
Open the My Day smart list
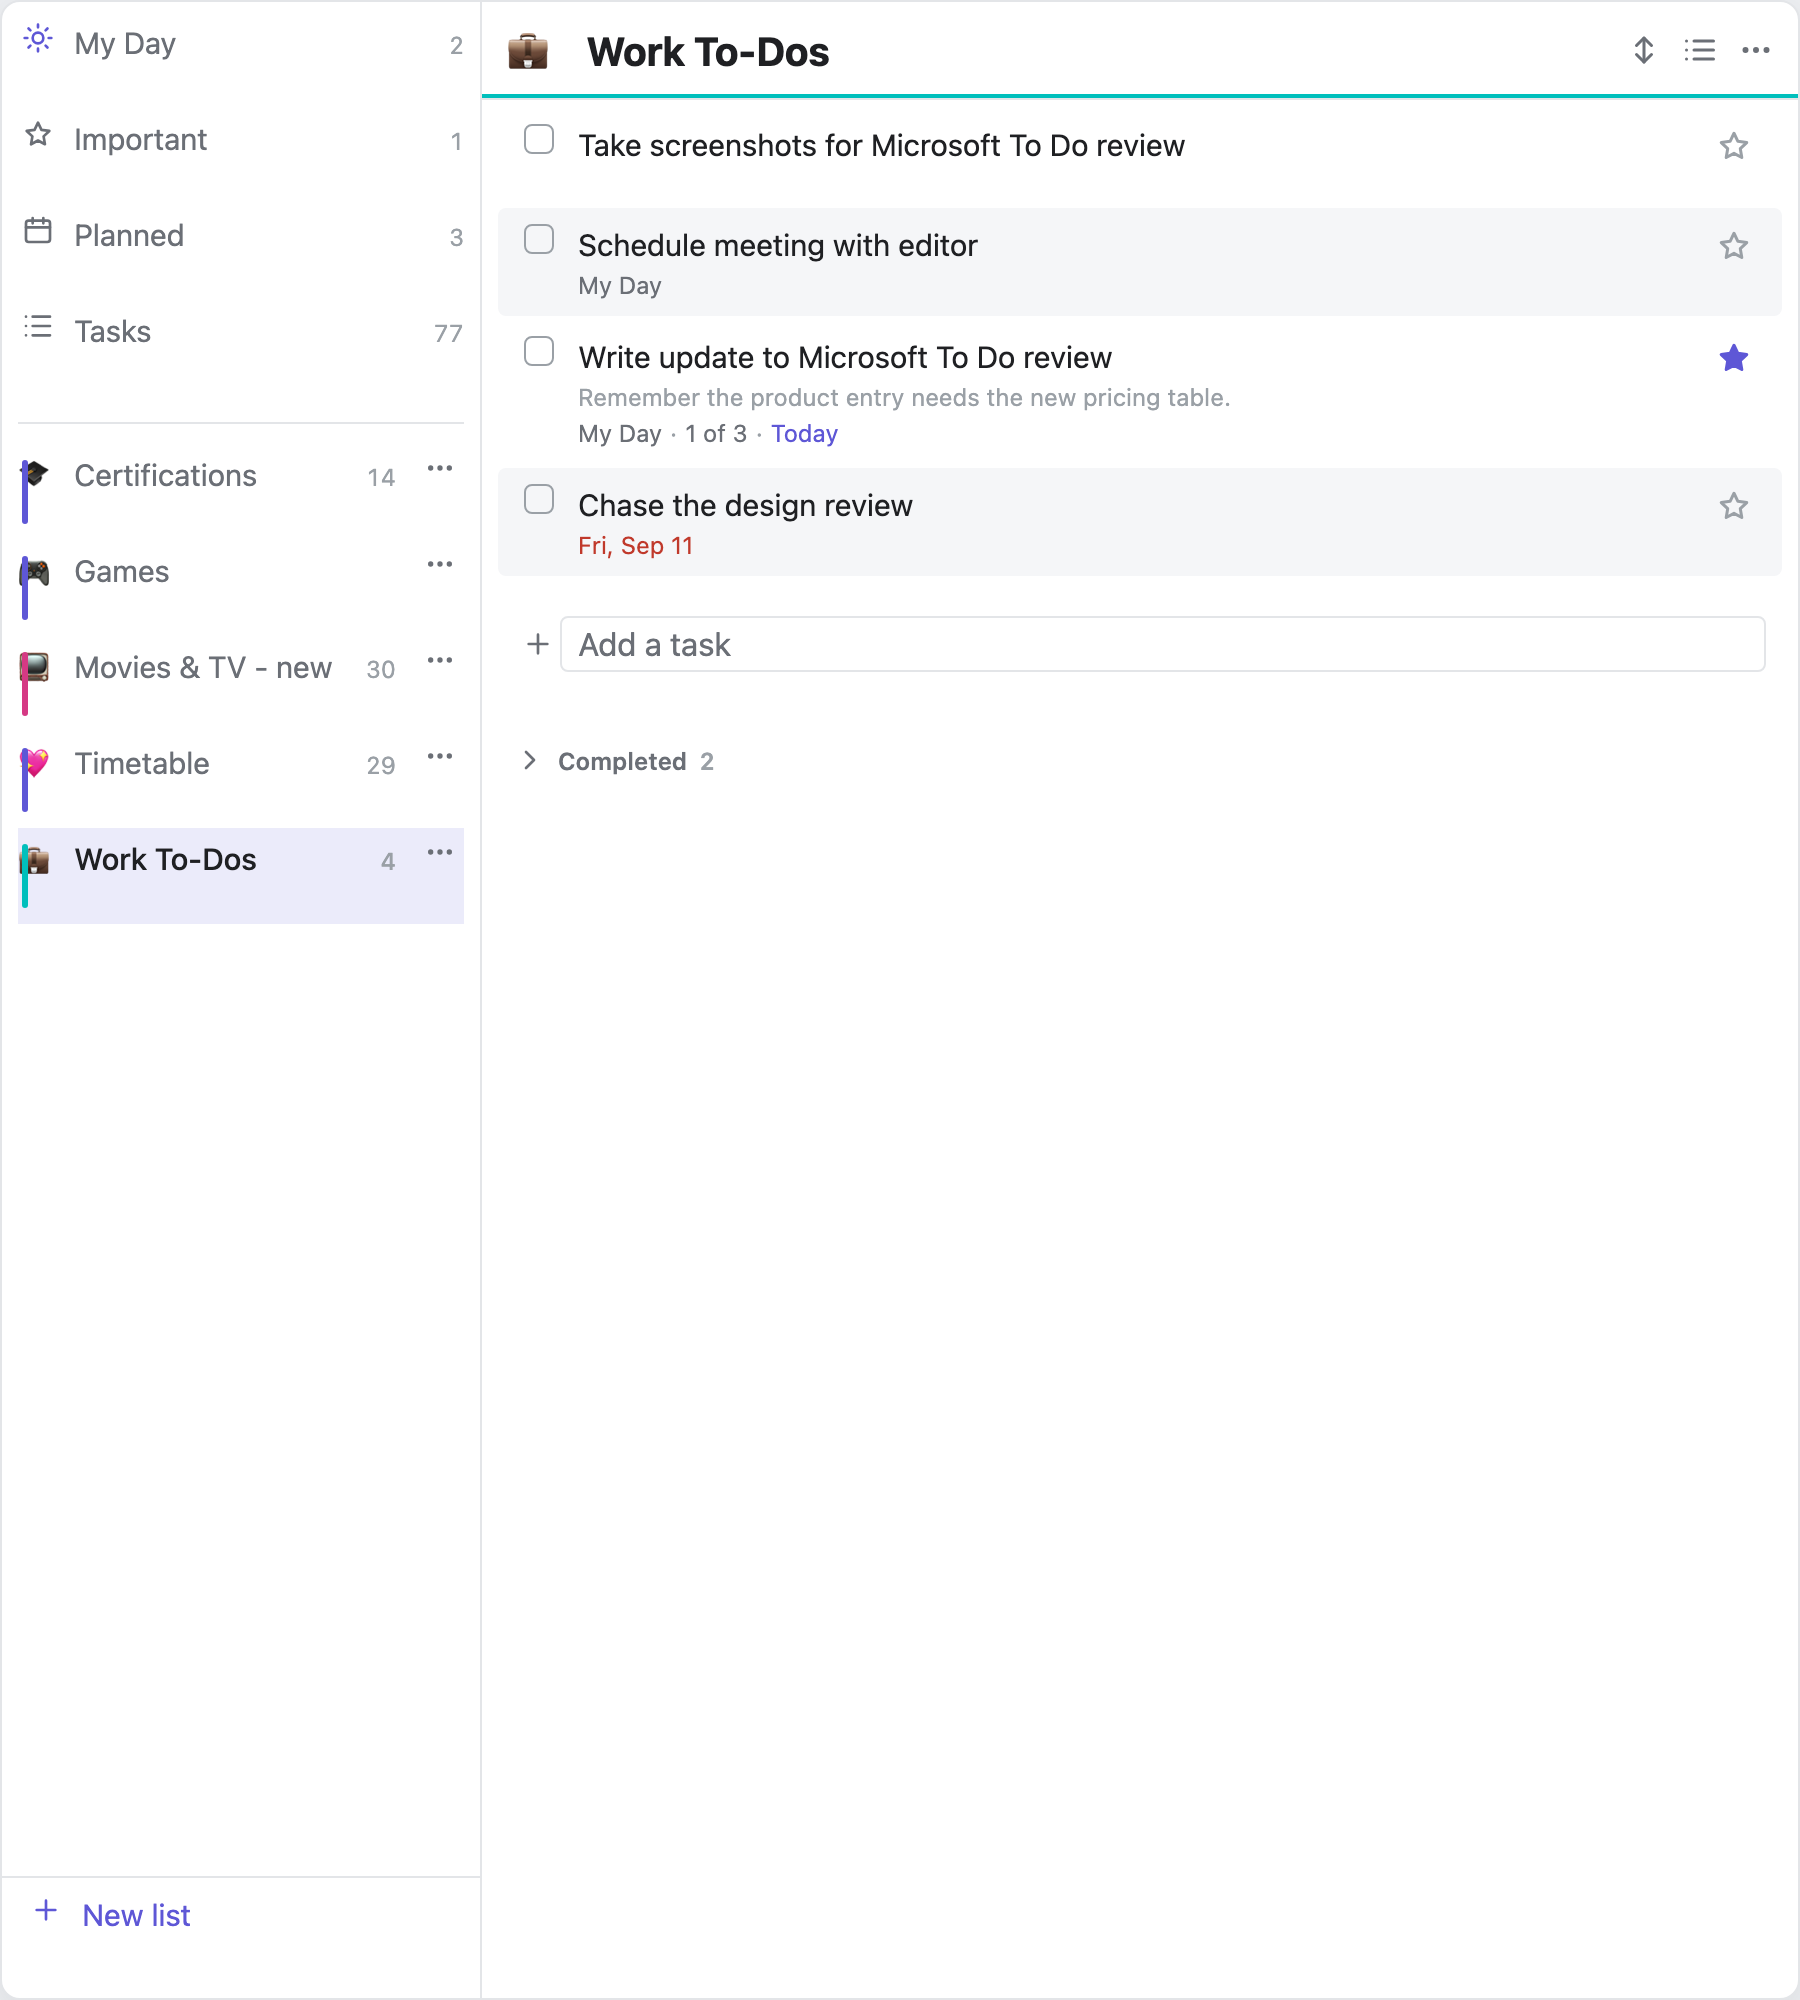(241, 44)
